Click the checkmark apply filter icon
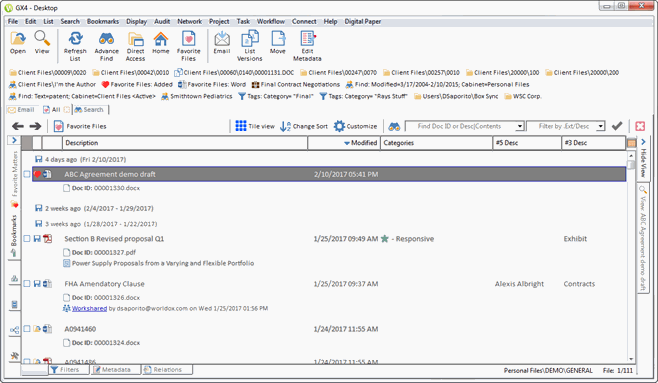This screenshot has height=383, width=658. point(617,126)
